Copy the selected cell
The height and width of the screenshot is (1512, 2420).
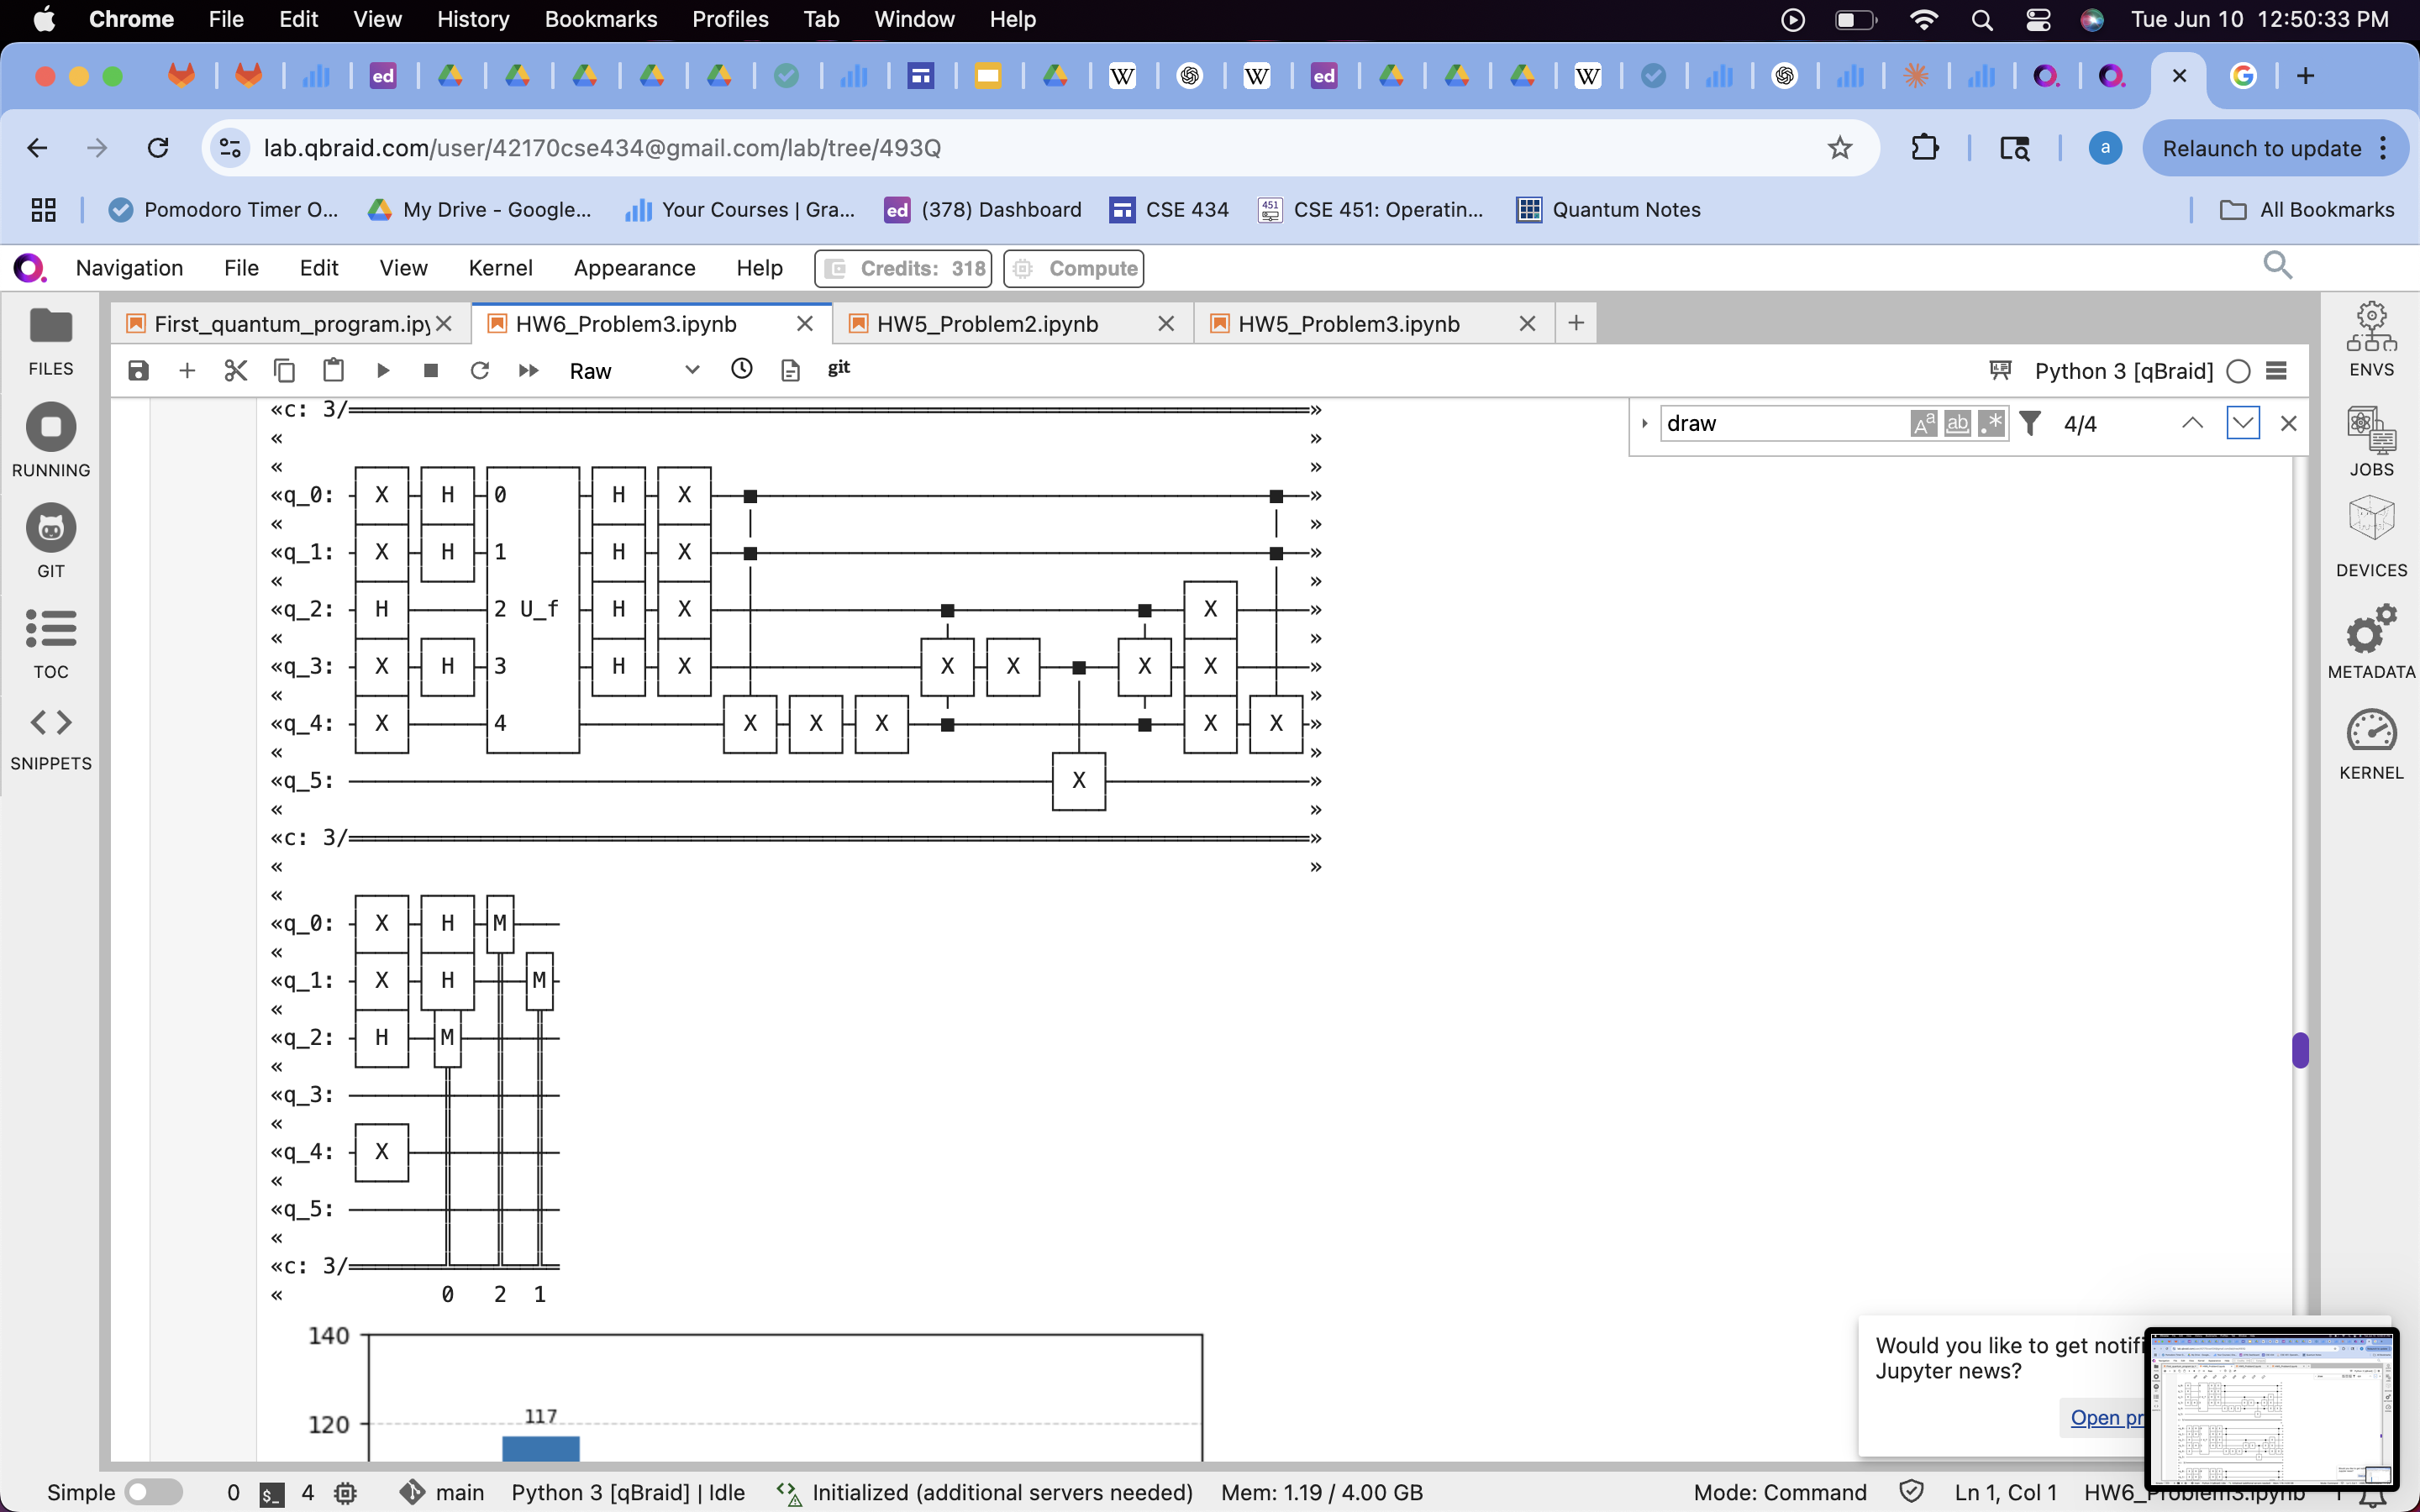click(285, 371)
